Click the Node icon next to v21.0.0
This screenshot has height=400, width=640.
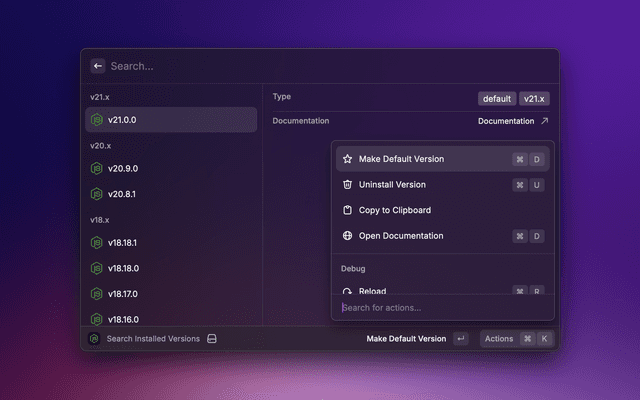click(x=97, y=120)
